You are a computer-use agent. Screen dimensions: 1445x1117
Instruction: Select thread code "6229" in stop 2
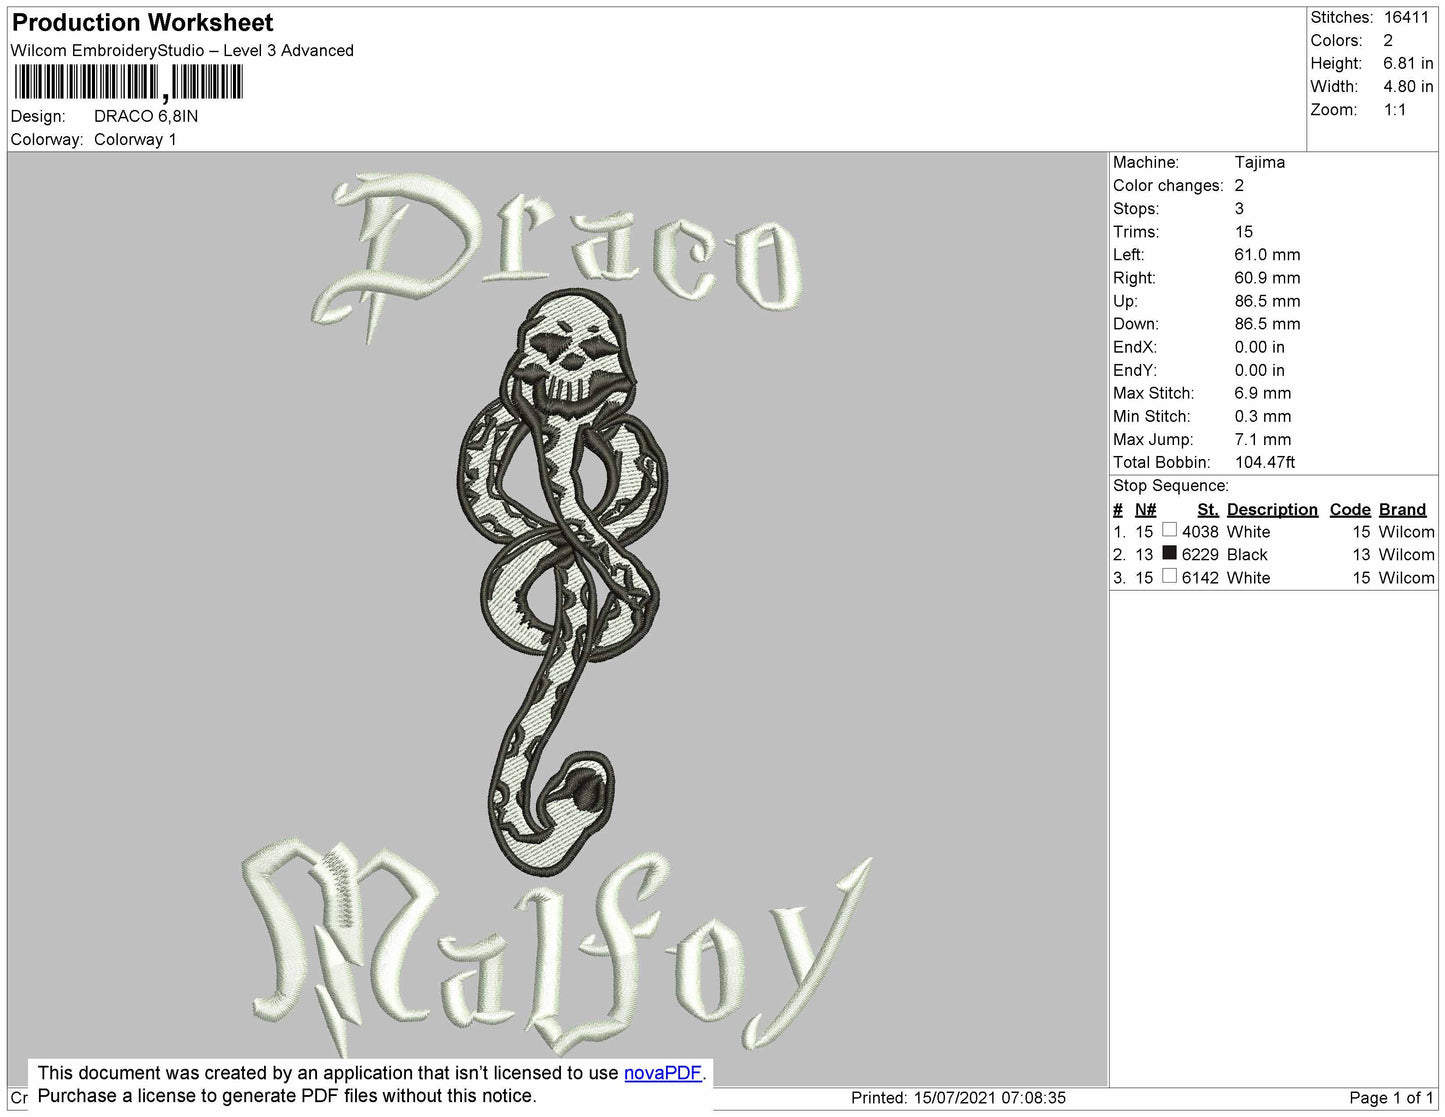[x=1200, y=554]
